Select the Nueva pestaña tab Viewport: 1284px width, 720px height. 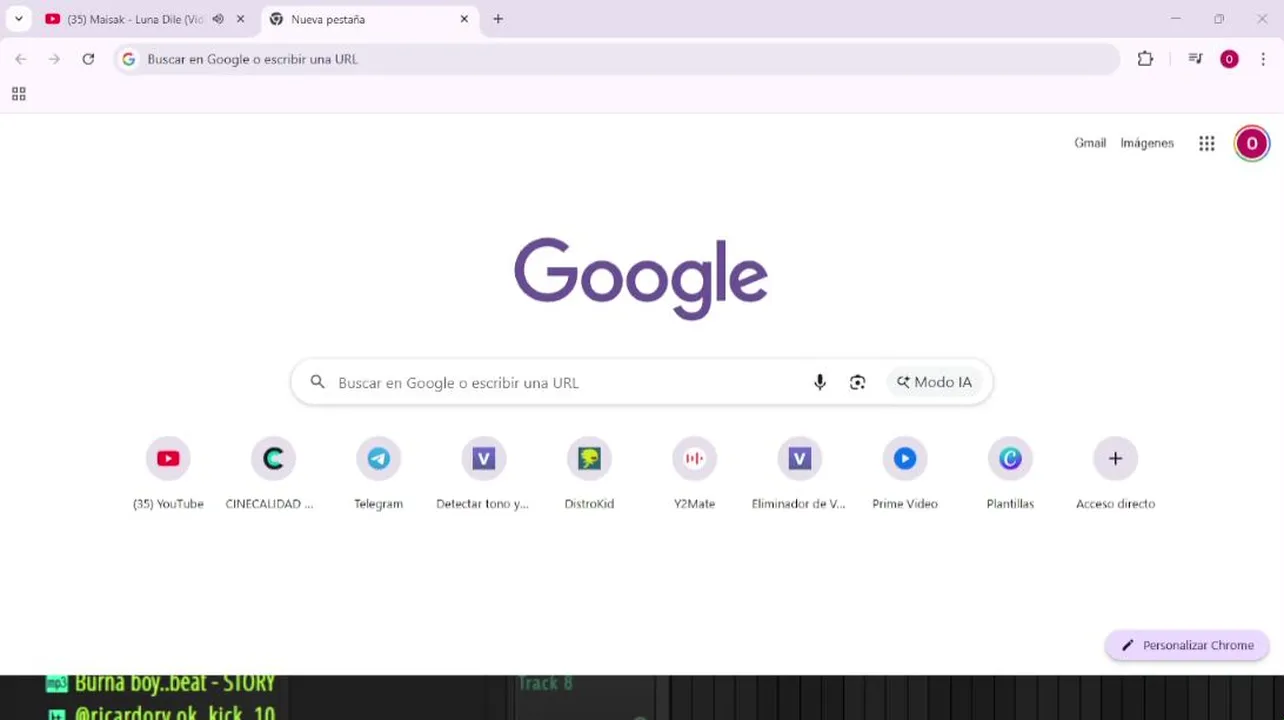[369, 19]
